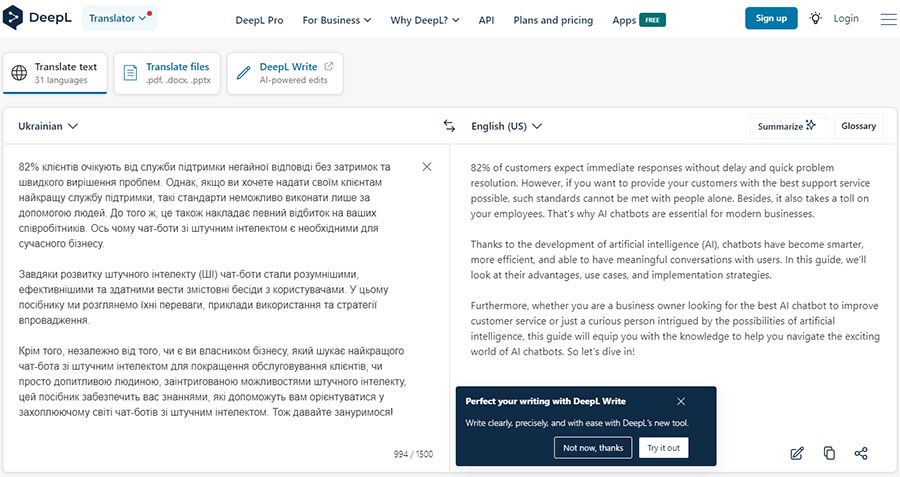Open the DeepL Write tab
Screen dimensions: 900x477
pos(285,73)
